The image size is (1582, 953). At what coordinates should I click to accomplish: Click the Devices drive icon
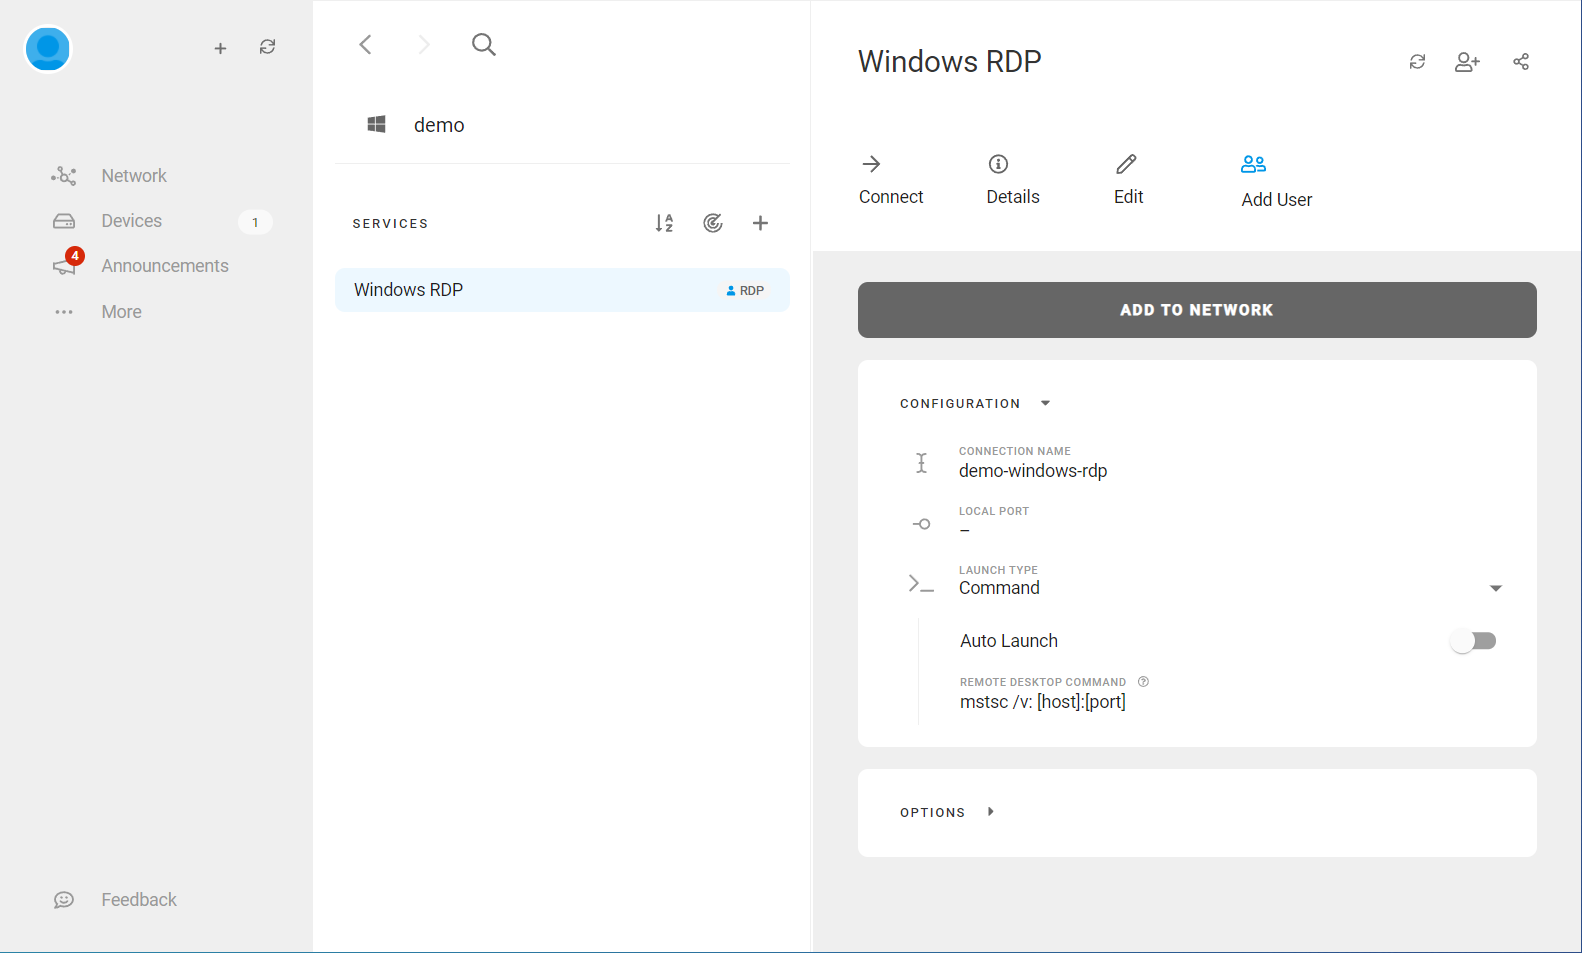tap(64, 221)
